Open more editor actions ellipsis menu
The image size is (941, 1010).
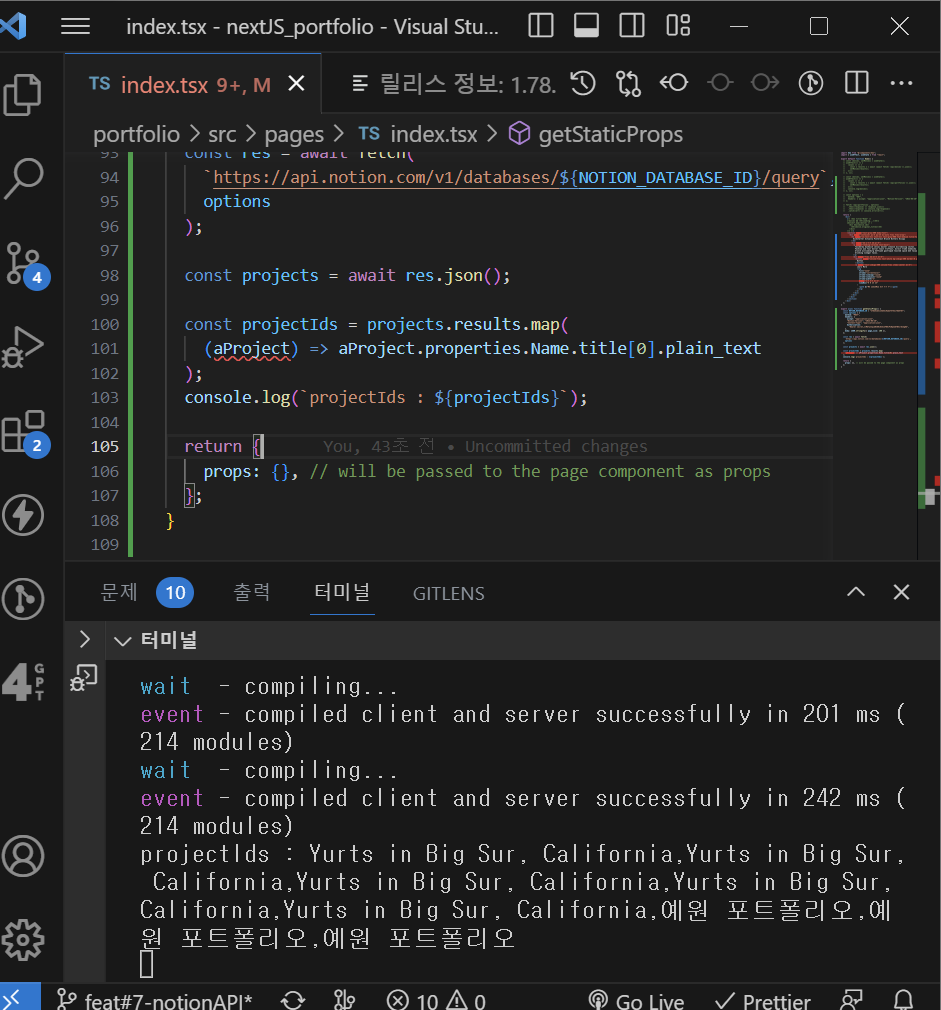(902, 83)
